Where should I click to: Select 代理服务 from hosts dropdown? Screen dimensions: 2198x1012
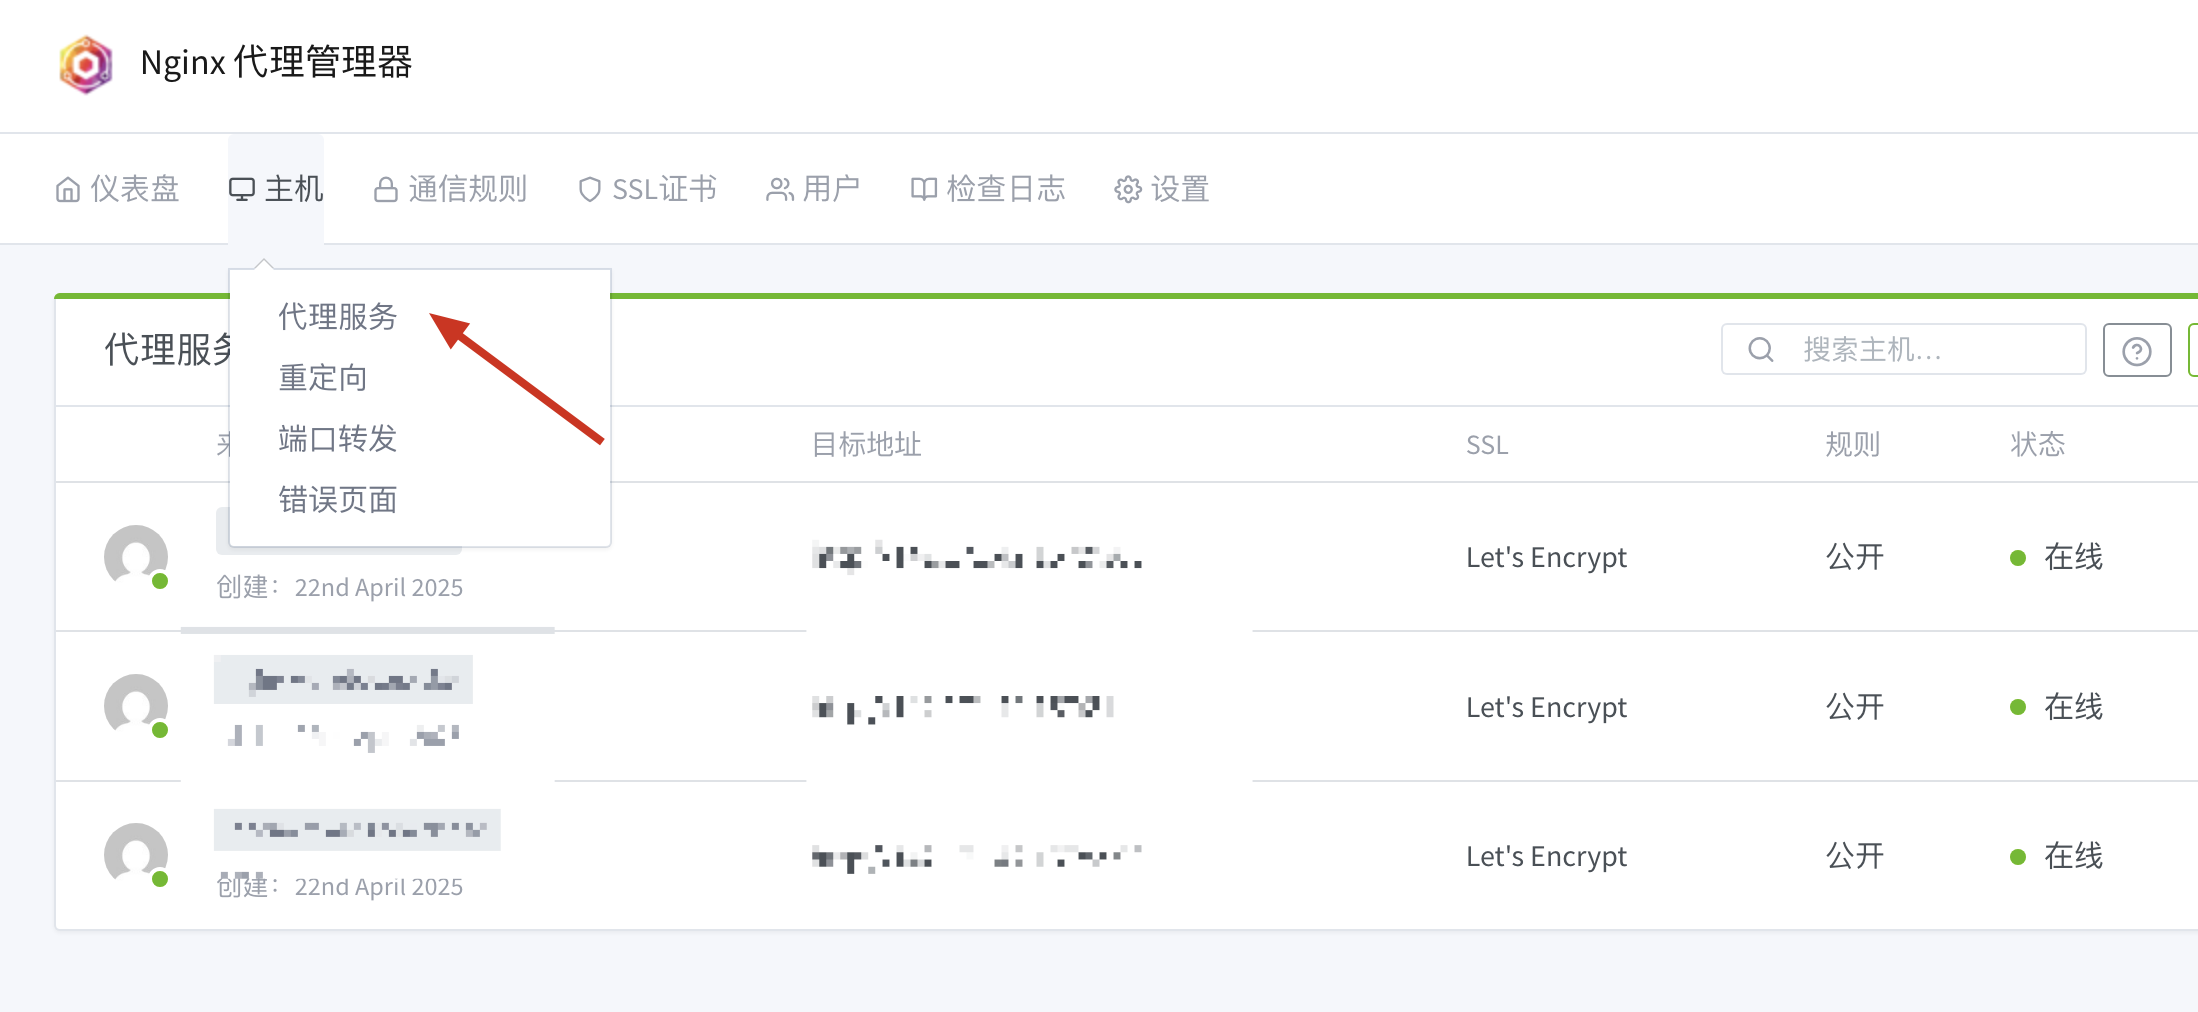tap(338, 317)
